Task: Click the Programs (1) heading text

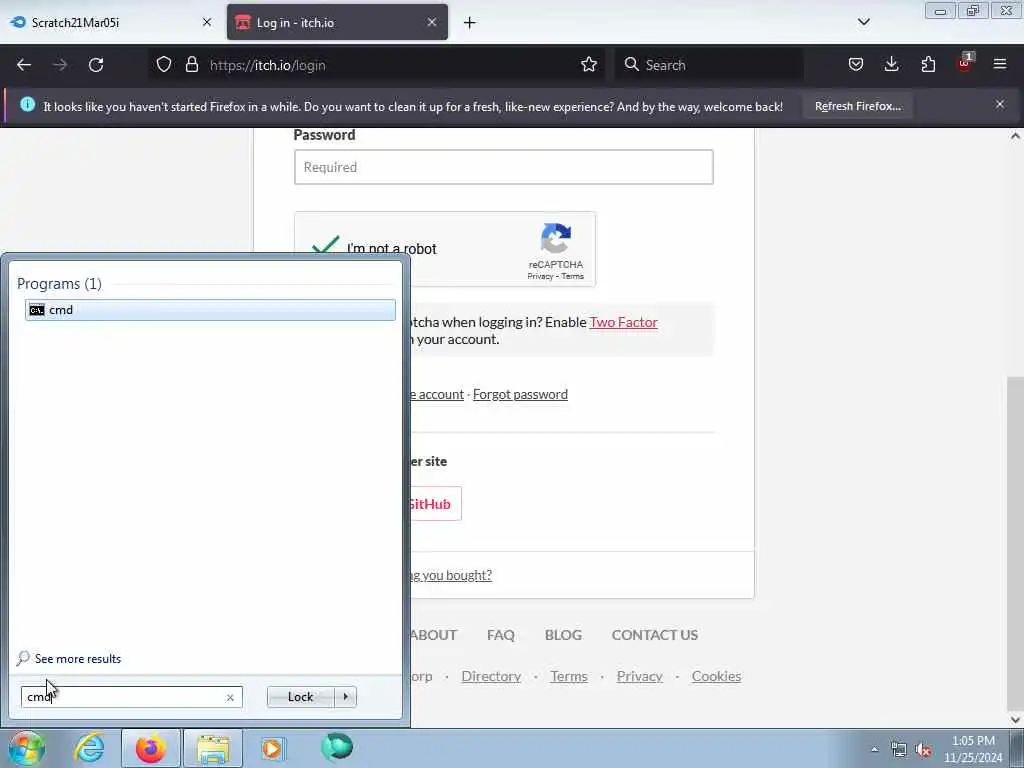Action: coord(59,283)
